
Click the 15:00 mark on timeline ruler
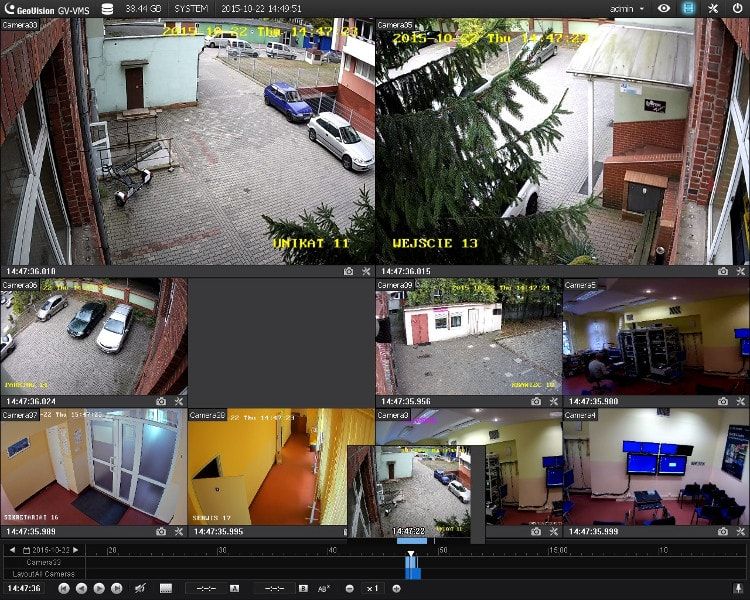click(558, 550)
